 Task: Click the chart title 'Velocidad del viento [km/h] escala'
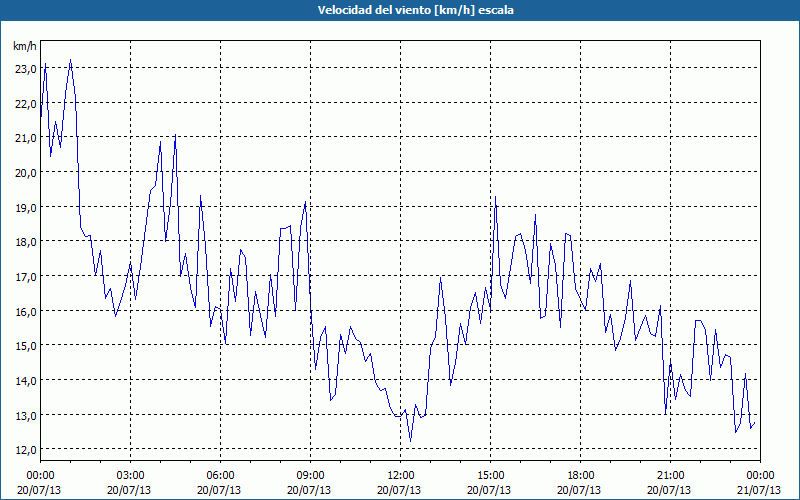[x=415, y=10]
